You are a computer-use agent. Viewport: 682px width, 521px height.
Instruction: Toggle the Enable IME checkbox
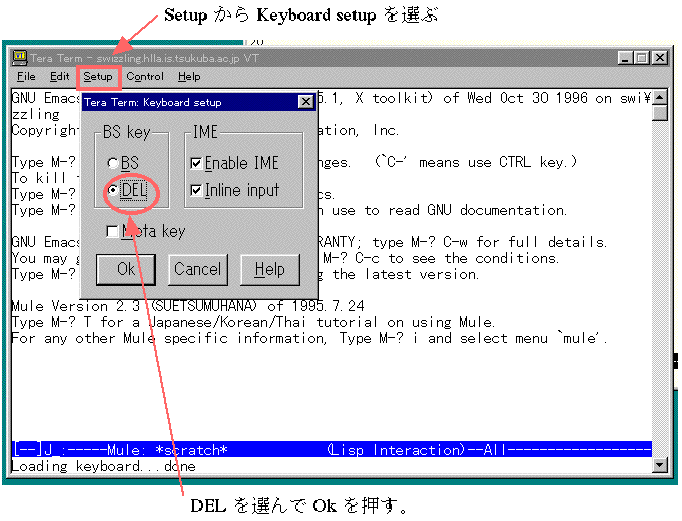coord(196,163)
